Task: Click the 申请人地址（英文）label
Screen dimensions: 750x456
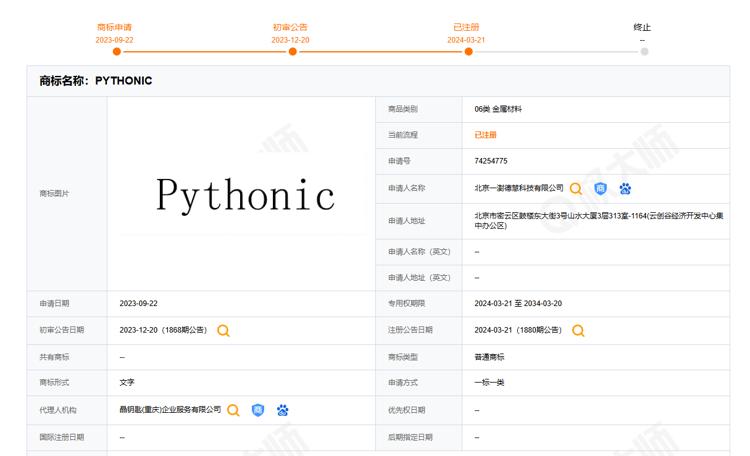Action: coord(419,278)
